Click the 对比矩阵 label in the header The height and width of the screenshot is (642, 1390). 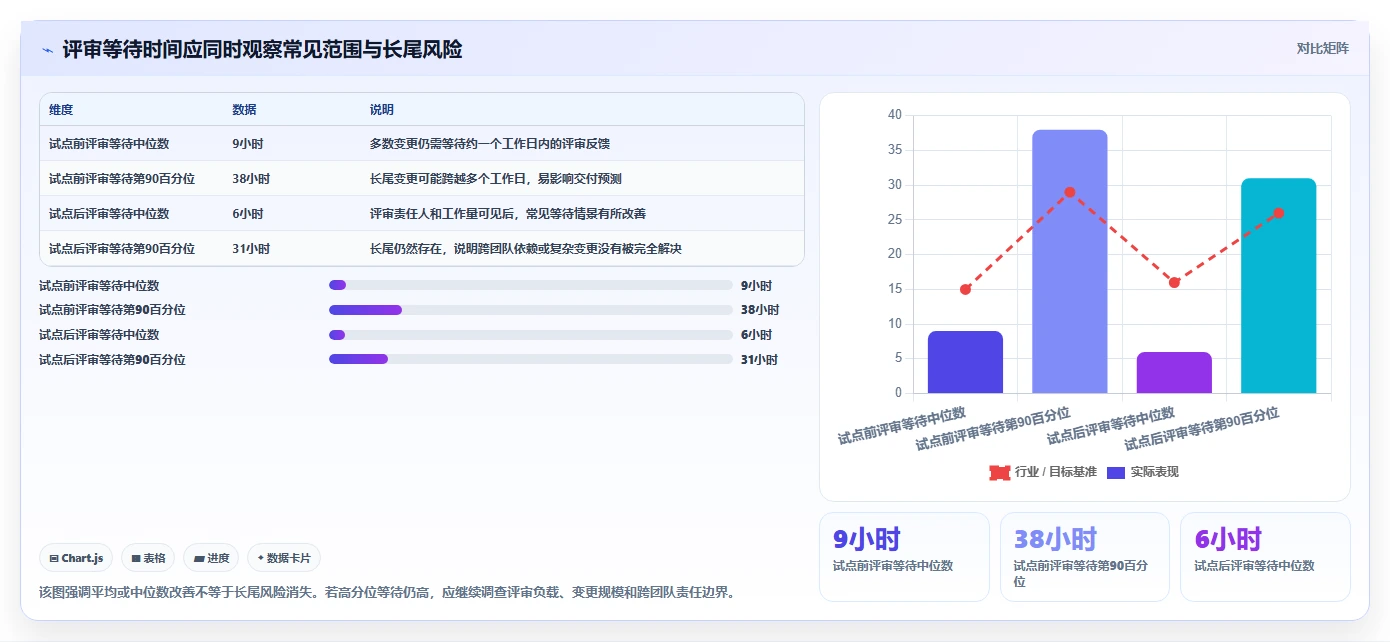coord(1322,48)
